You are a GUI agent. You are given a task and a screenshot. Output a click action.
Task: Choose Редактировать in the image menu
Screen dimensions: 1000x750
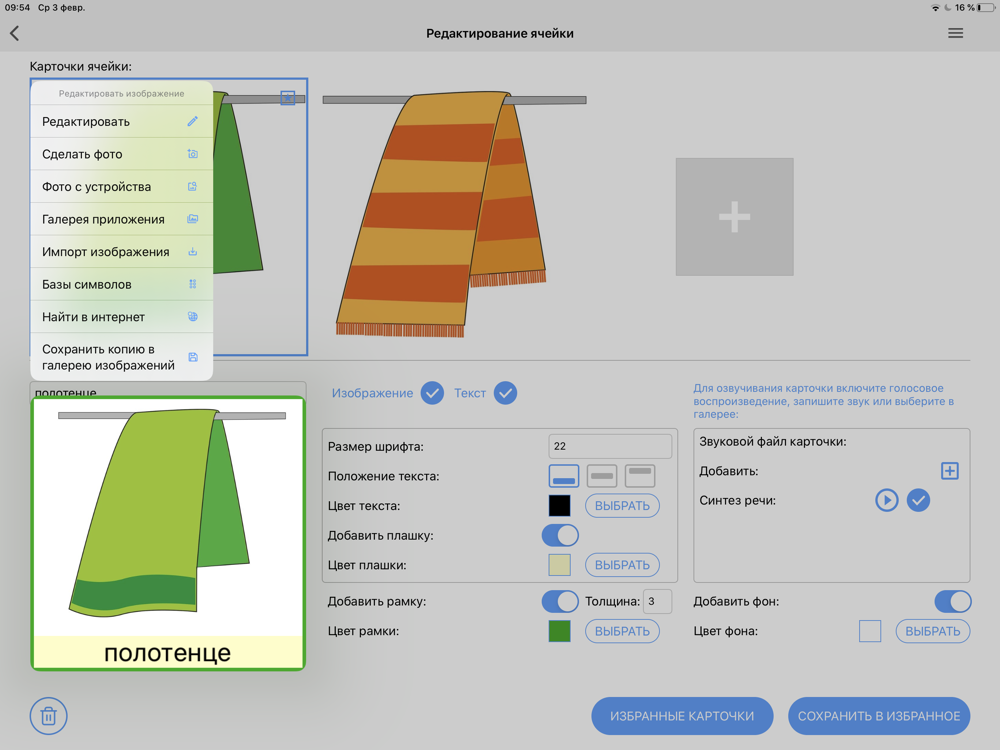pos(121,122)
